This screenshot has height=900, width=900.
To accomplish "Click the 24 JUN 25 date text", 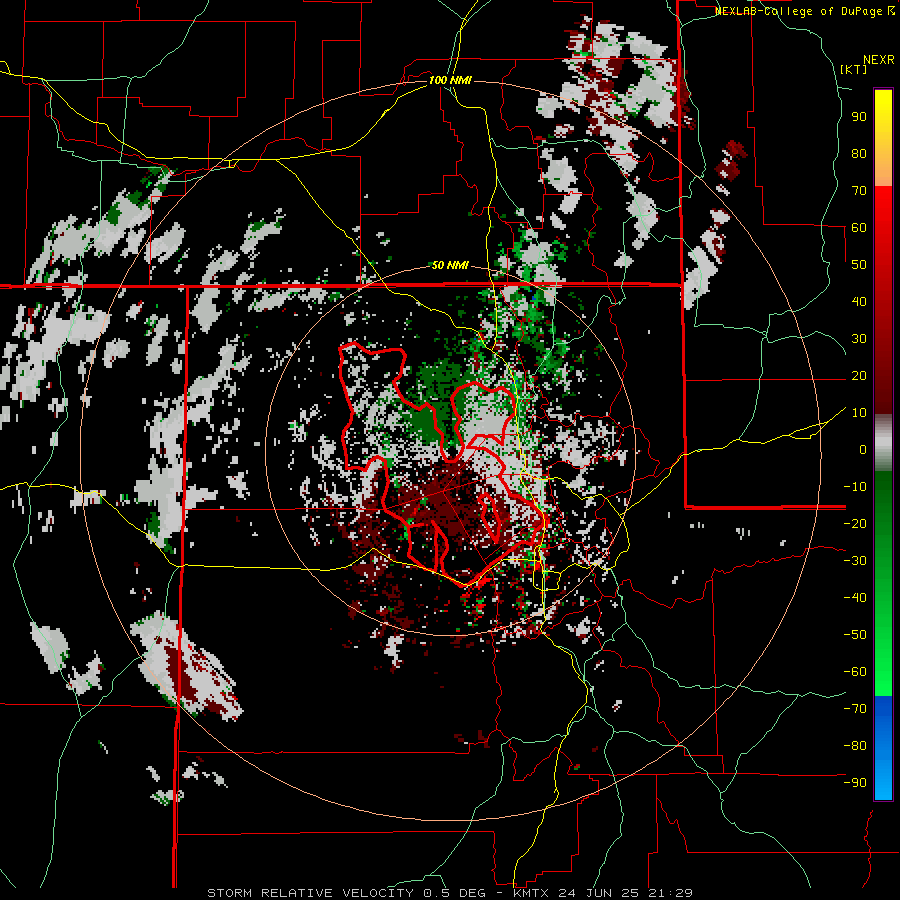I will (x=599, y=893).
